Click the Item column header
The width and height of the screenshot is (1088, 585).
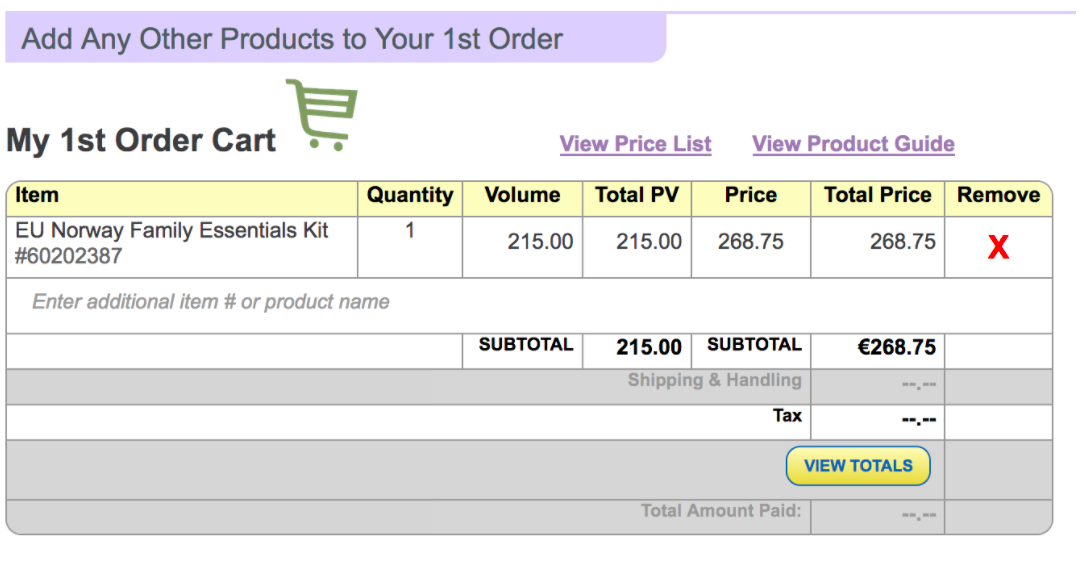(x=37, y=196)
